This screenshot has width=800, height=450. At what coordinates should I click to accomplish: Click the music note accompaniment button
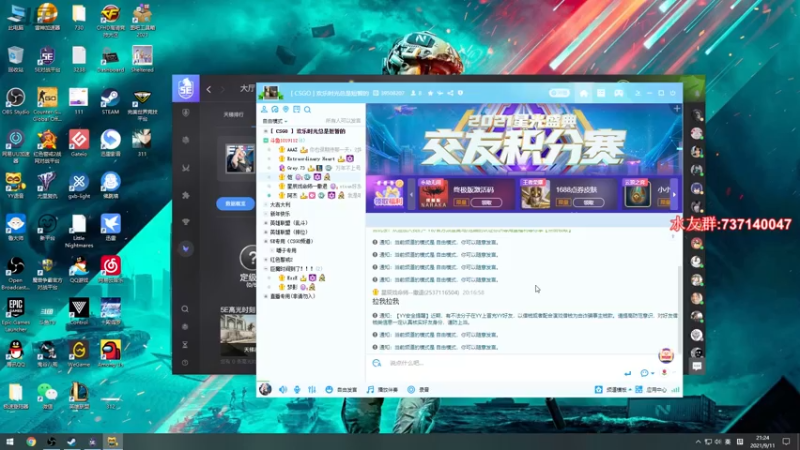pos(382,389)
